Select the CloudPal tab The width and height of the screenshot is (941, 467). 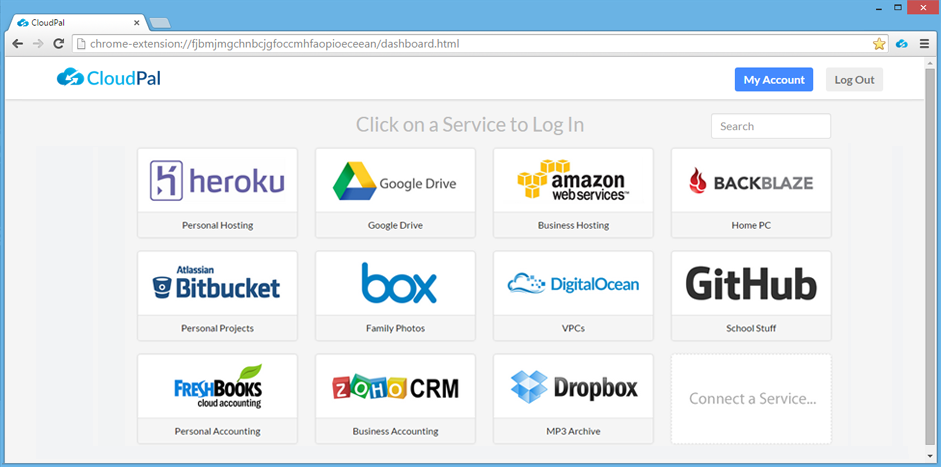(77, 23)
